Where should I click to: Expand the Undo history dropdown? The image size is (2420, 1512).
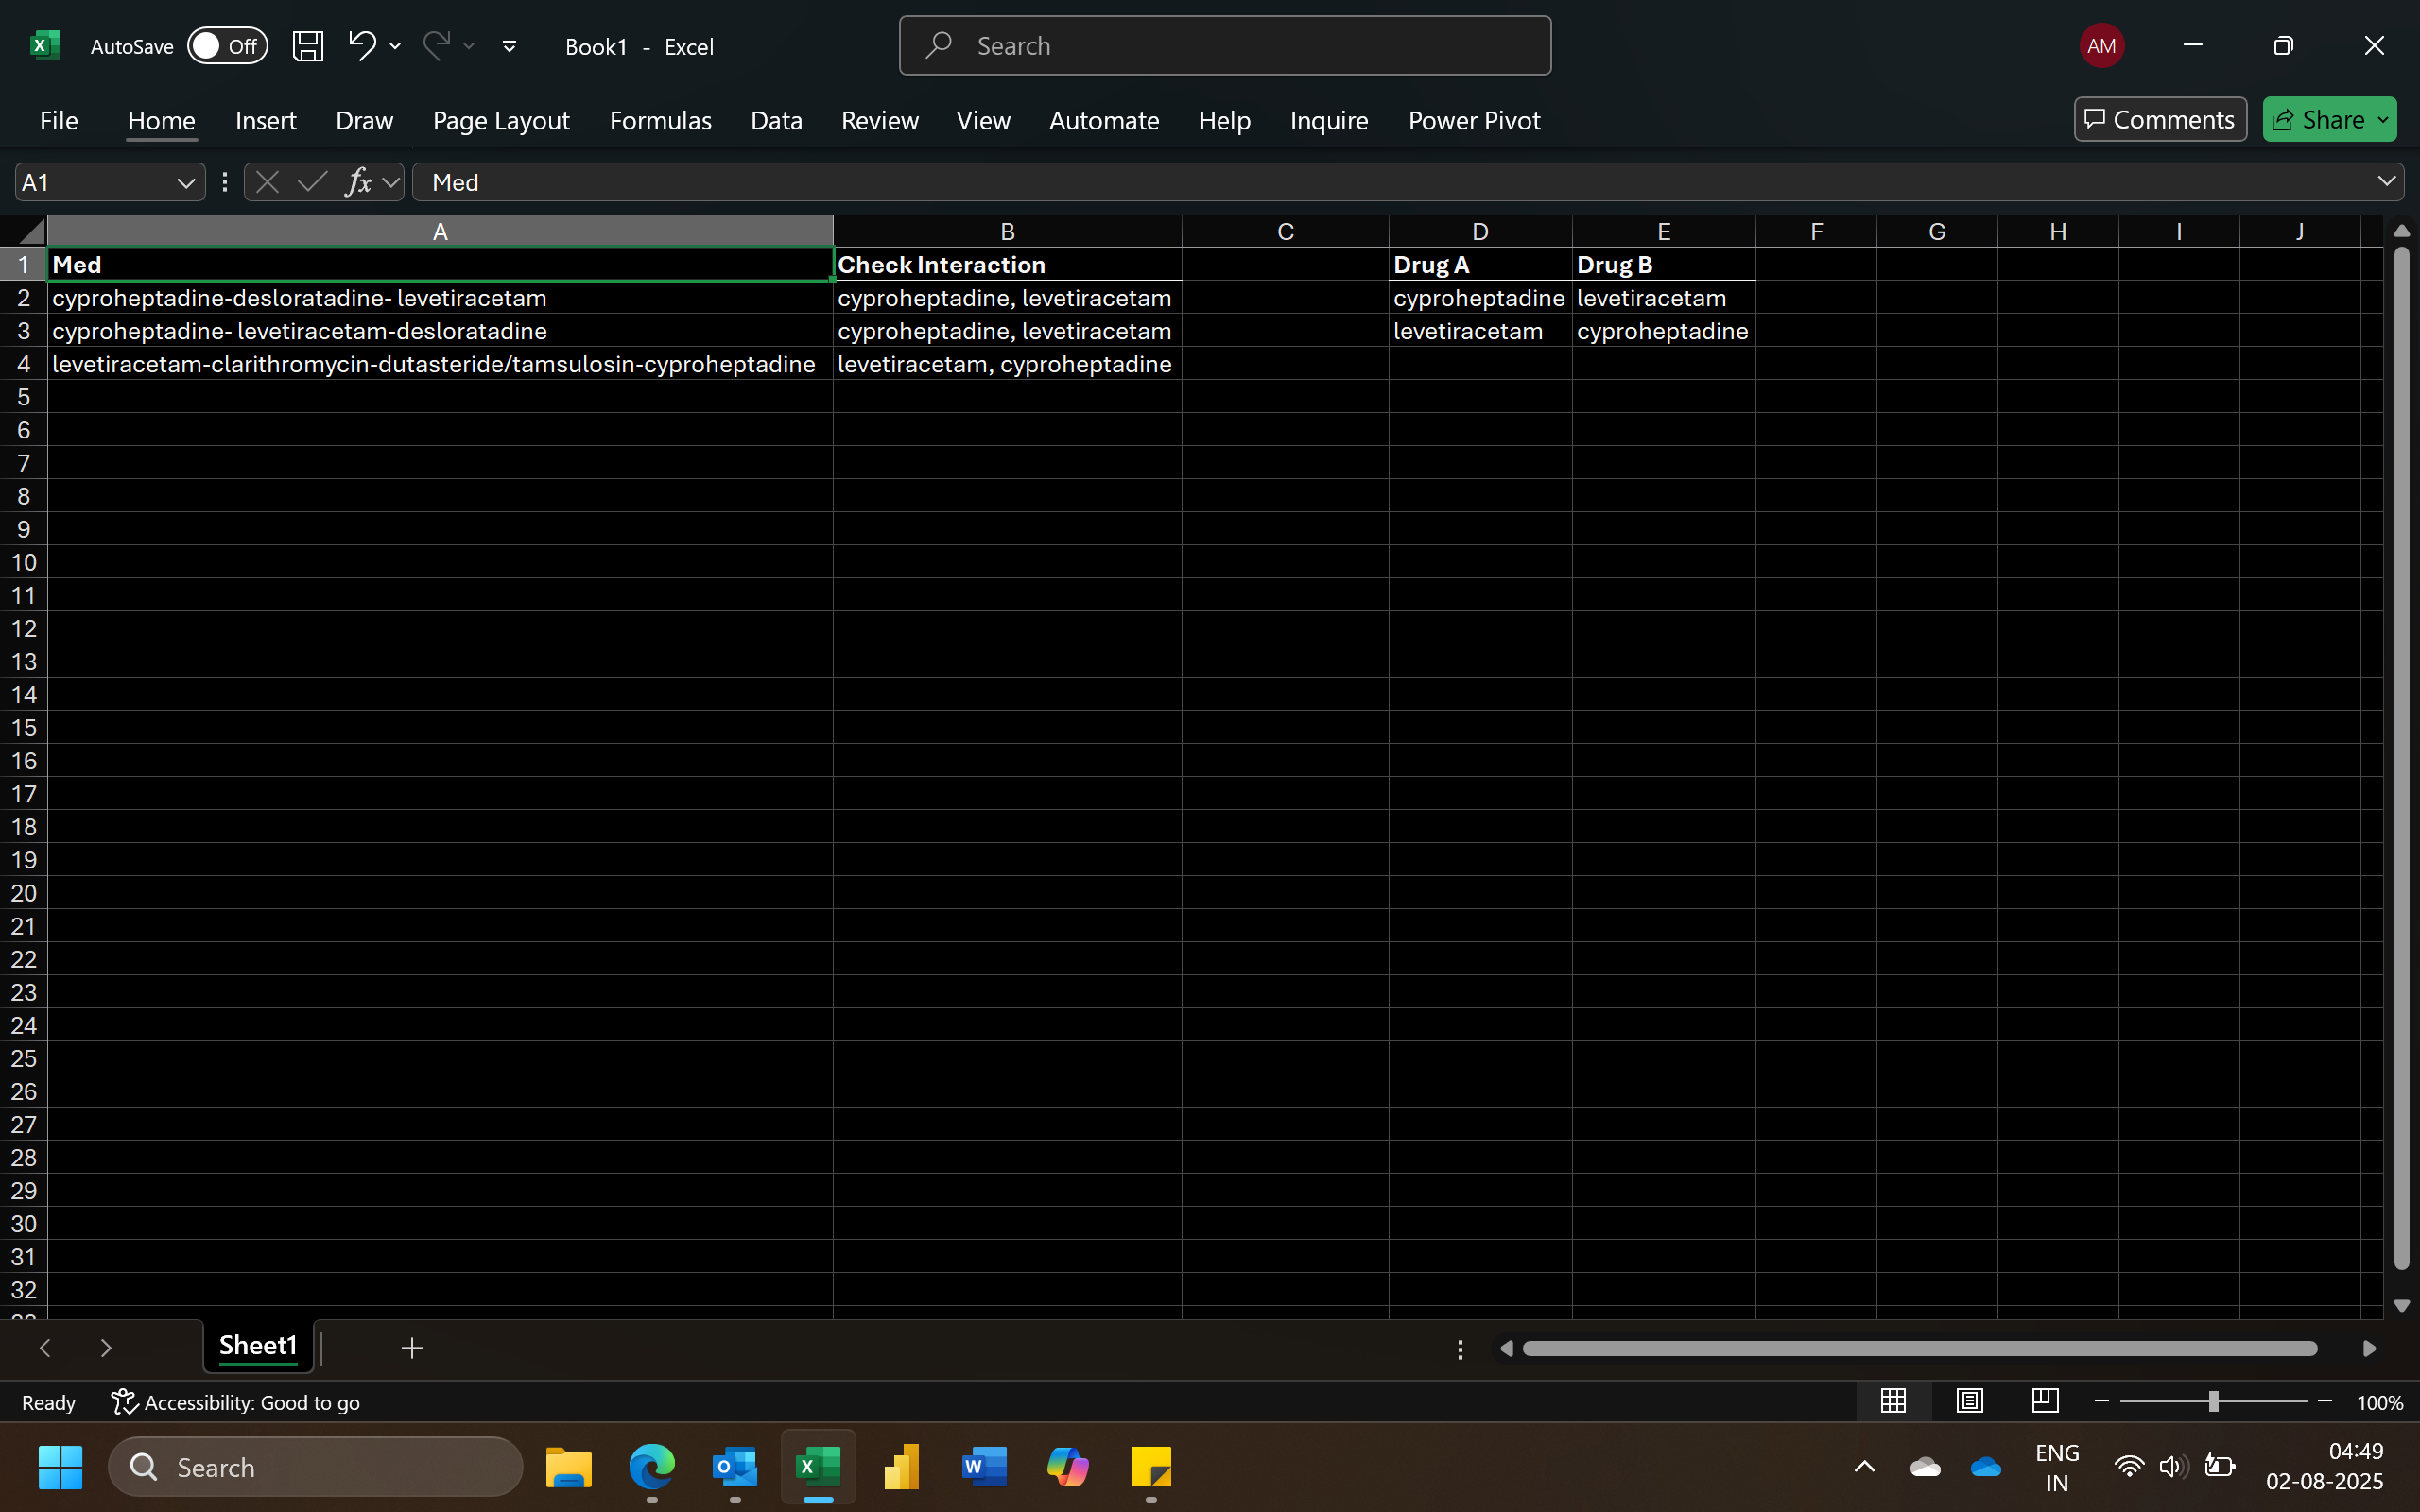pos(395,46)
